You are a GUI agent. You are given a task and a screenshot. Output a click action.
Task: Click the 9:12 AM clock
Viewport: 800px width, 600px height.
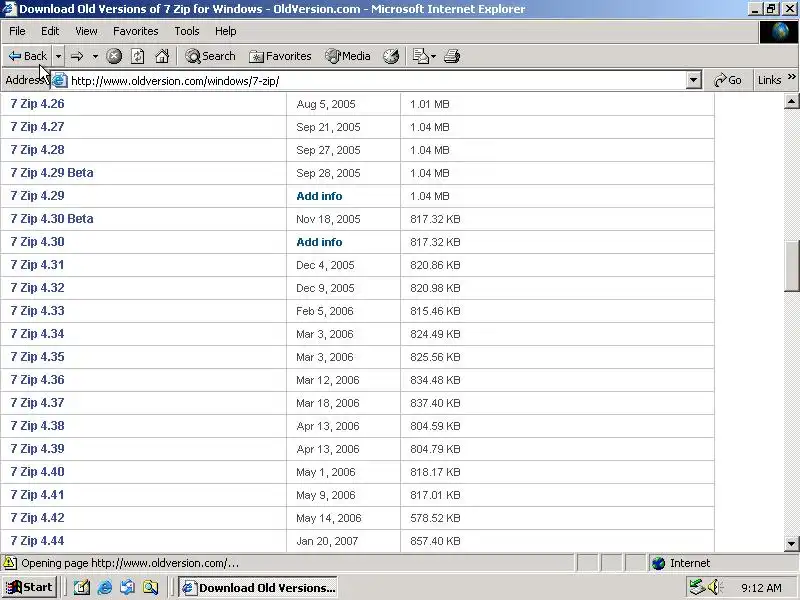pos(761,588)
